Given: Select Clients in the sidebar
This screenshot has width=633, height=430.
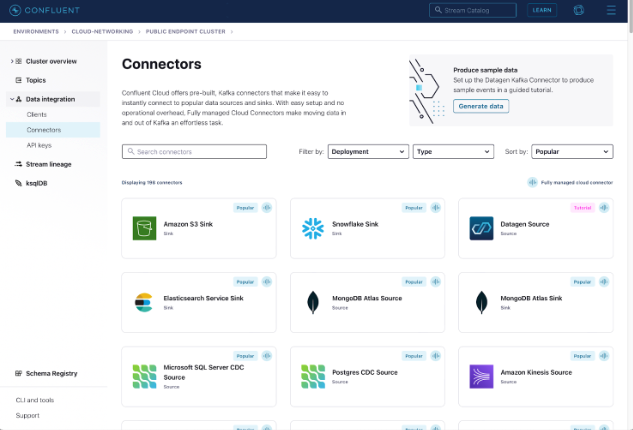Looking at the screenshot, I should click(36, 115).
